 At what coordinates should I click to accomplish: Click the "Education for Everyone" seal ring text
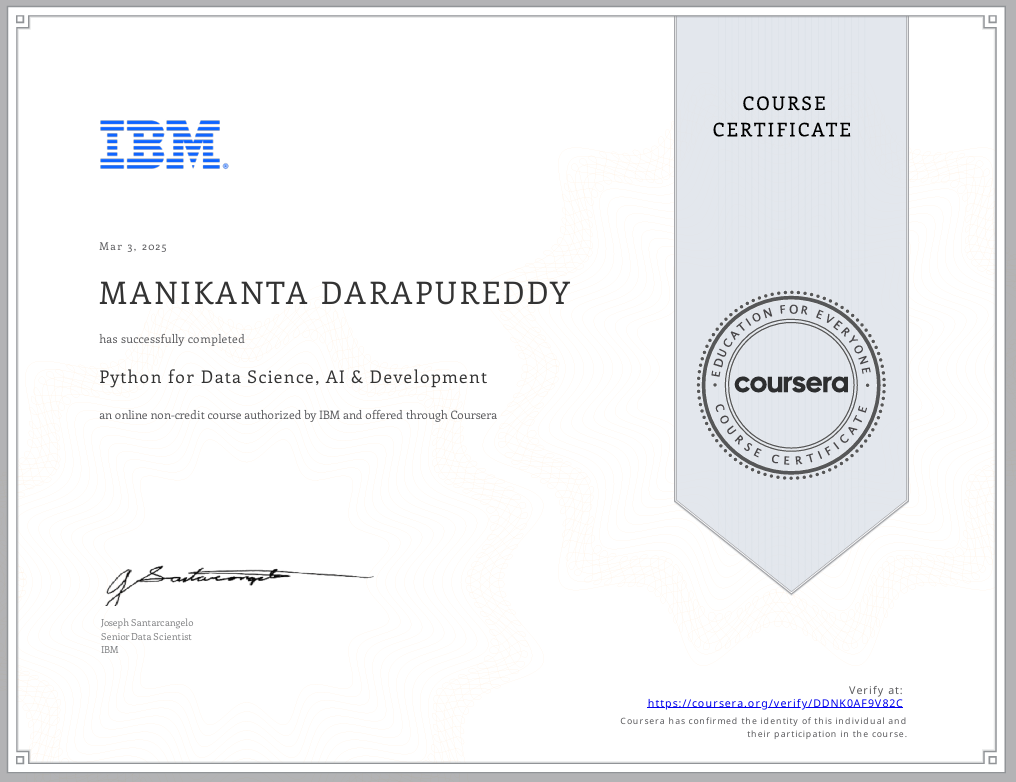791,316
